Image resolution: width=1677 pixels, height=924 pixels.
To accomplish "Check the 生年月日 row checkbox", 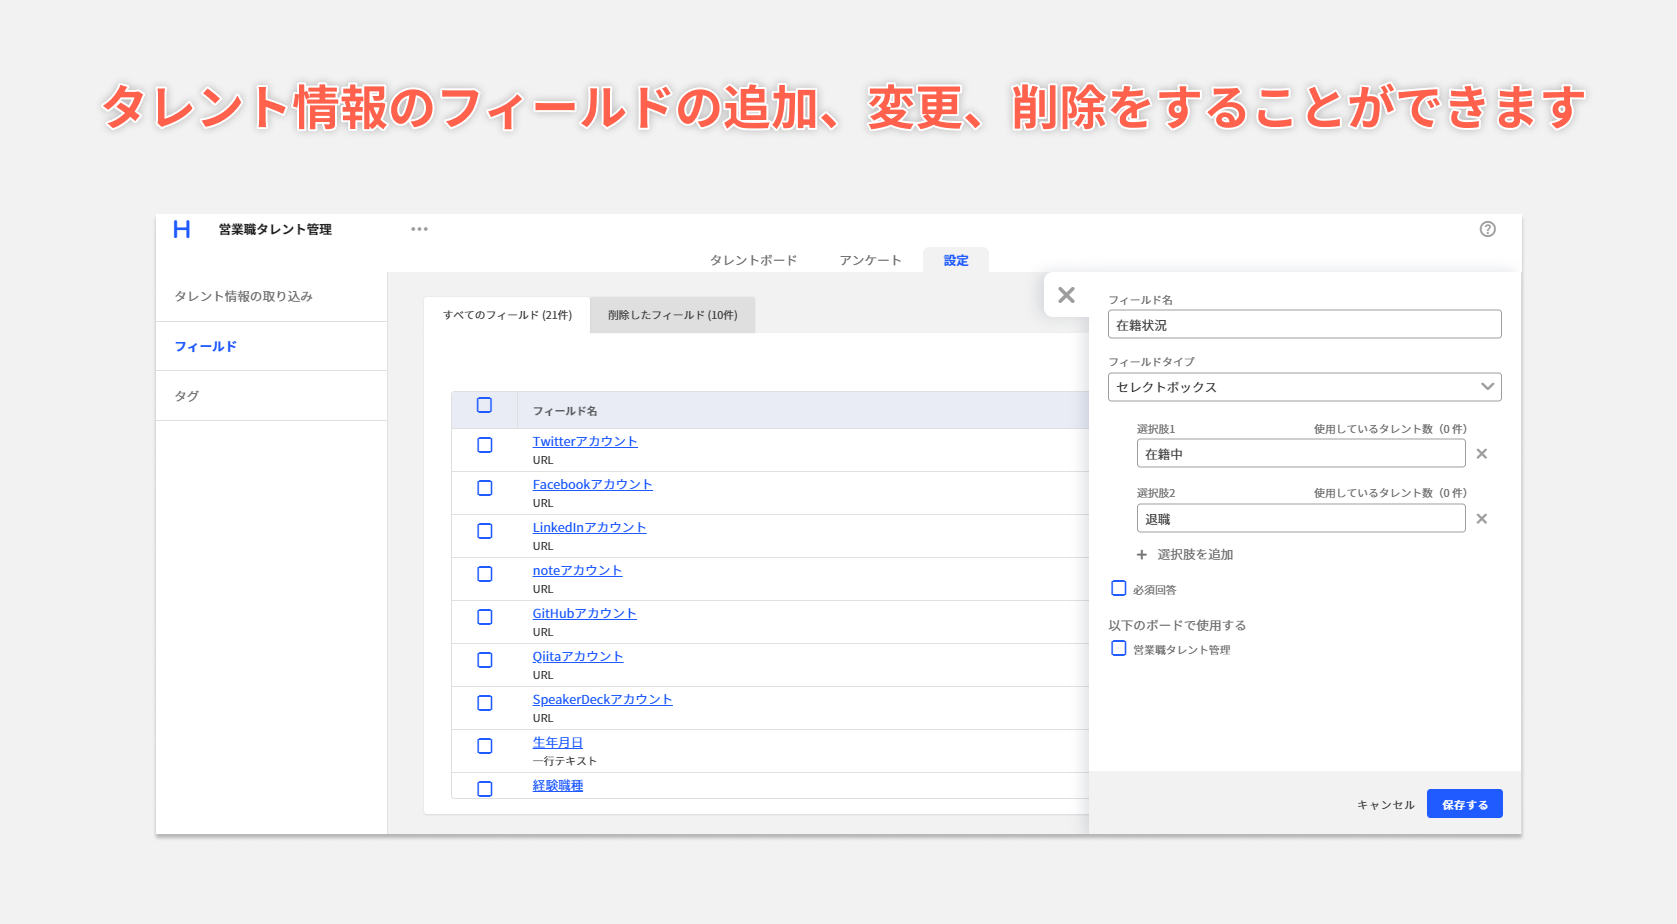I will (485, 746).
